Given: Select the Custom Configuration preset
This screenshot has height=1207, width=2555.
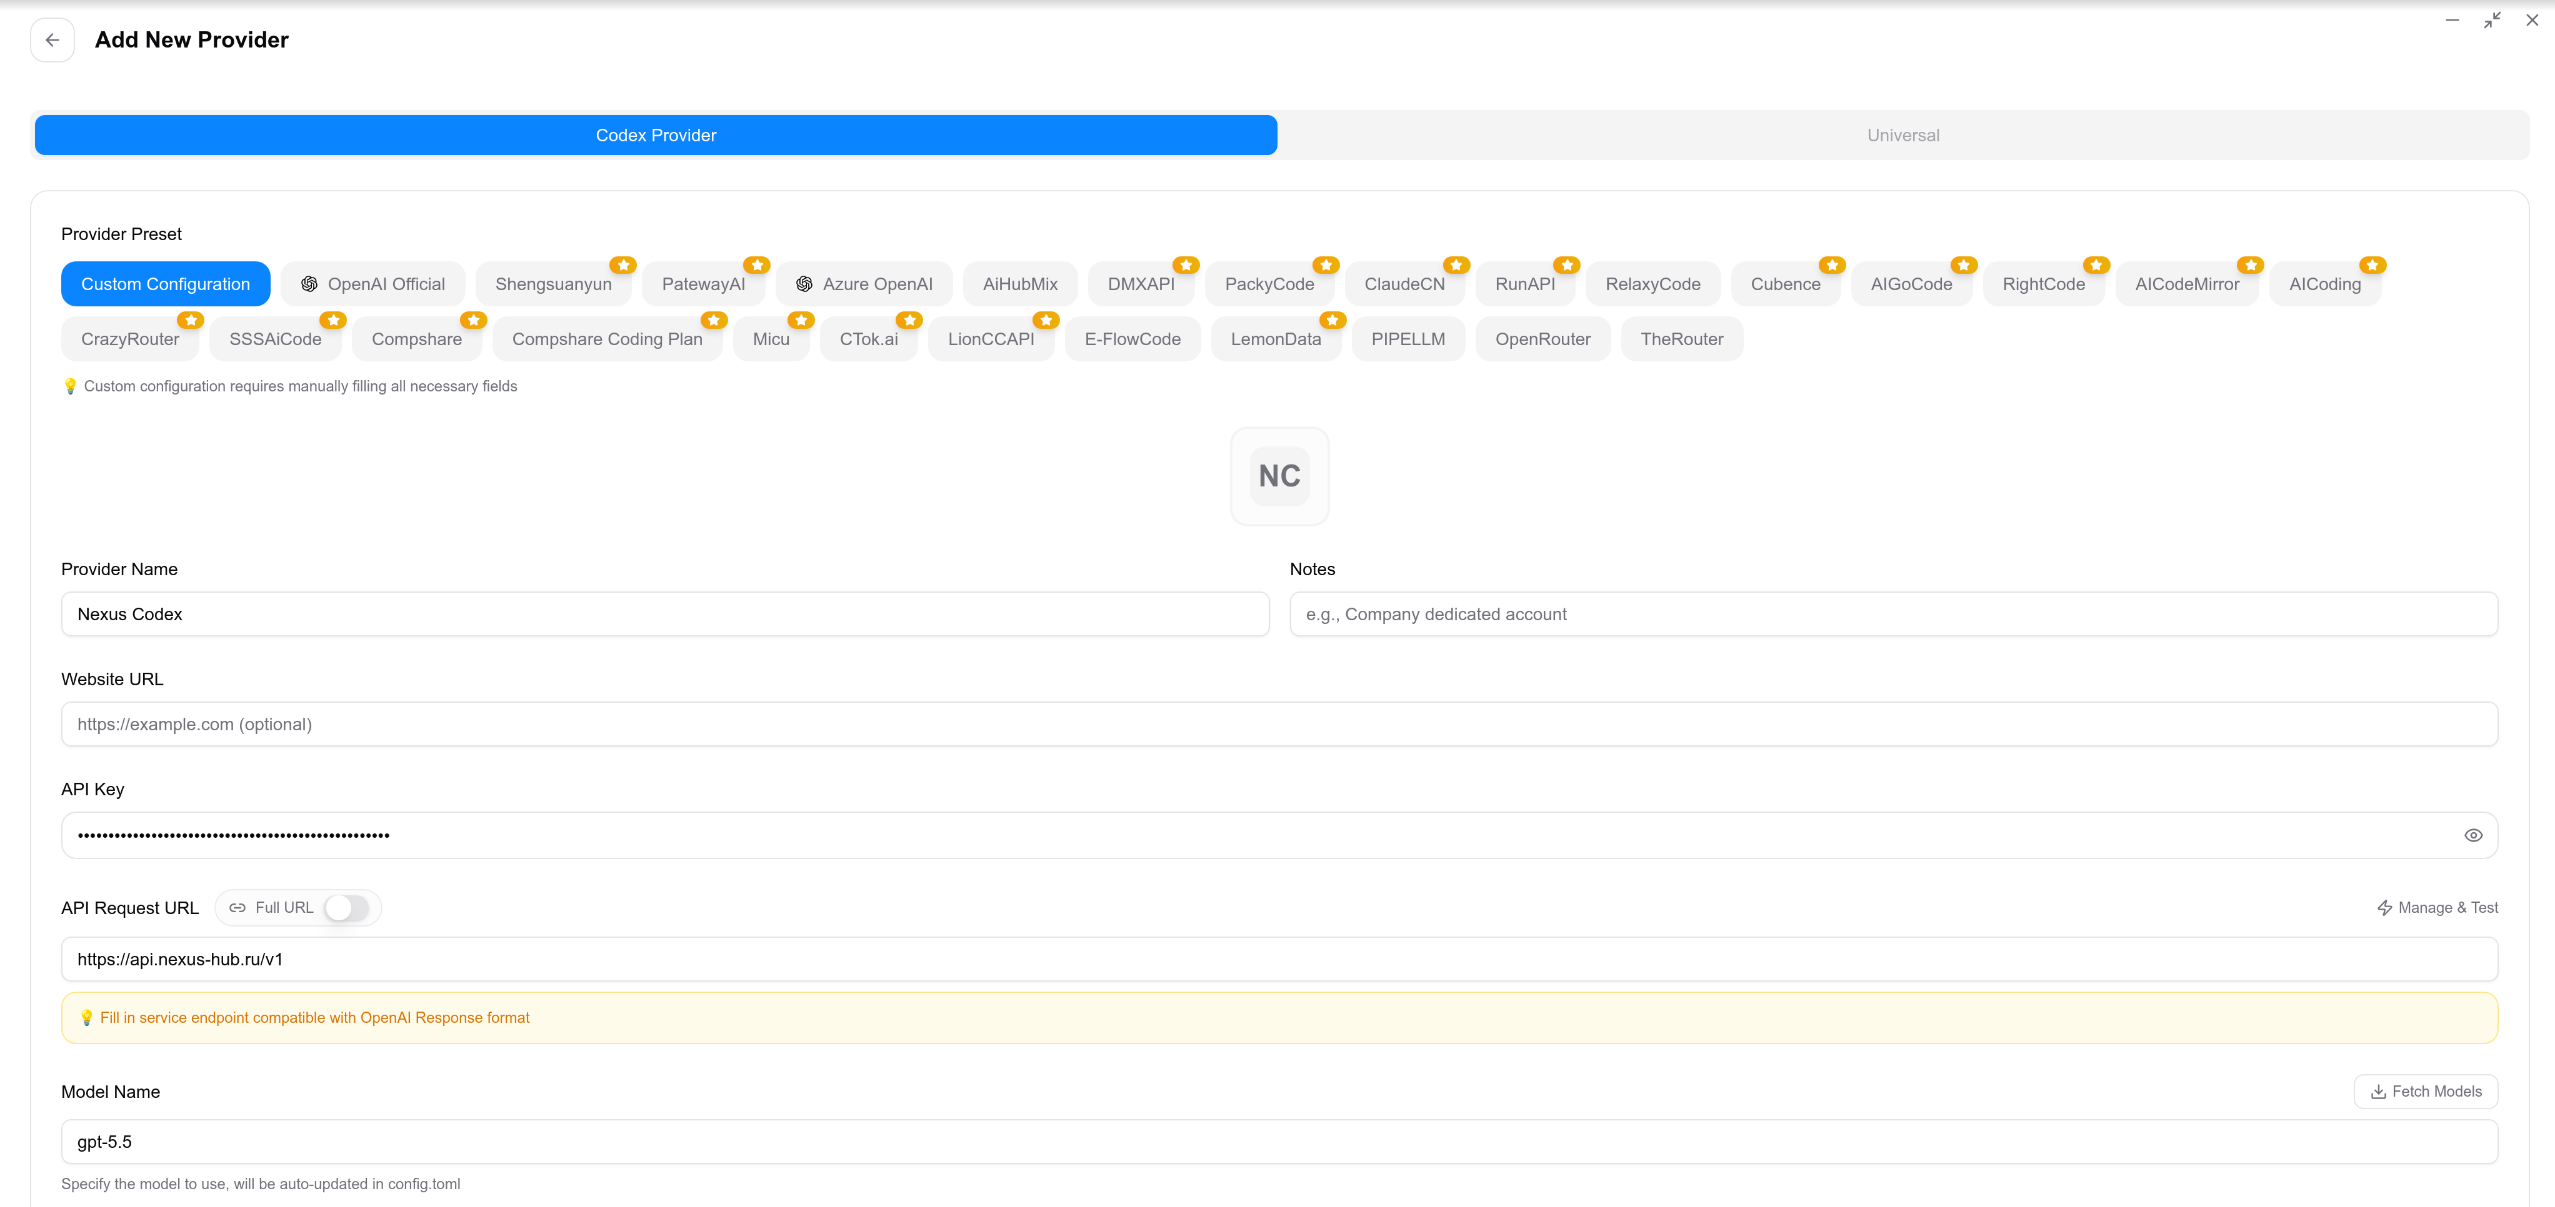Looking at the screenshot, I should pos(166,284).
